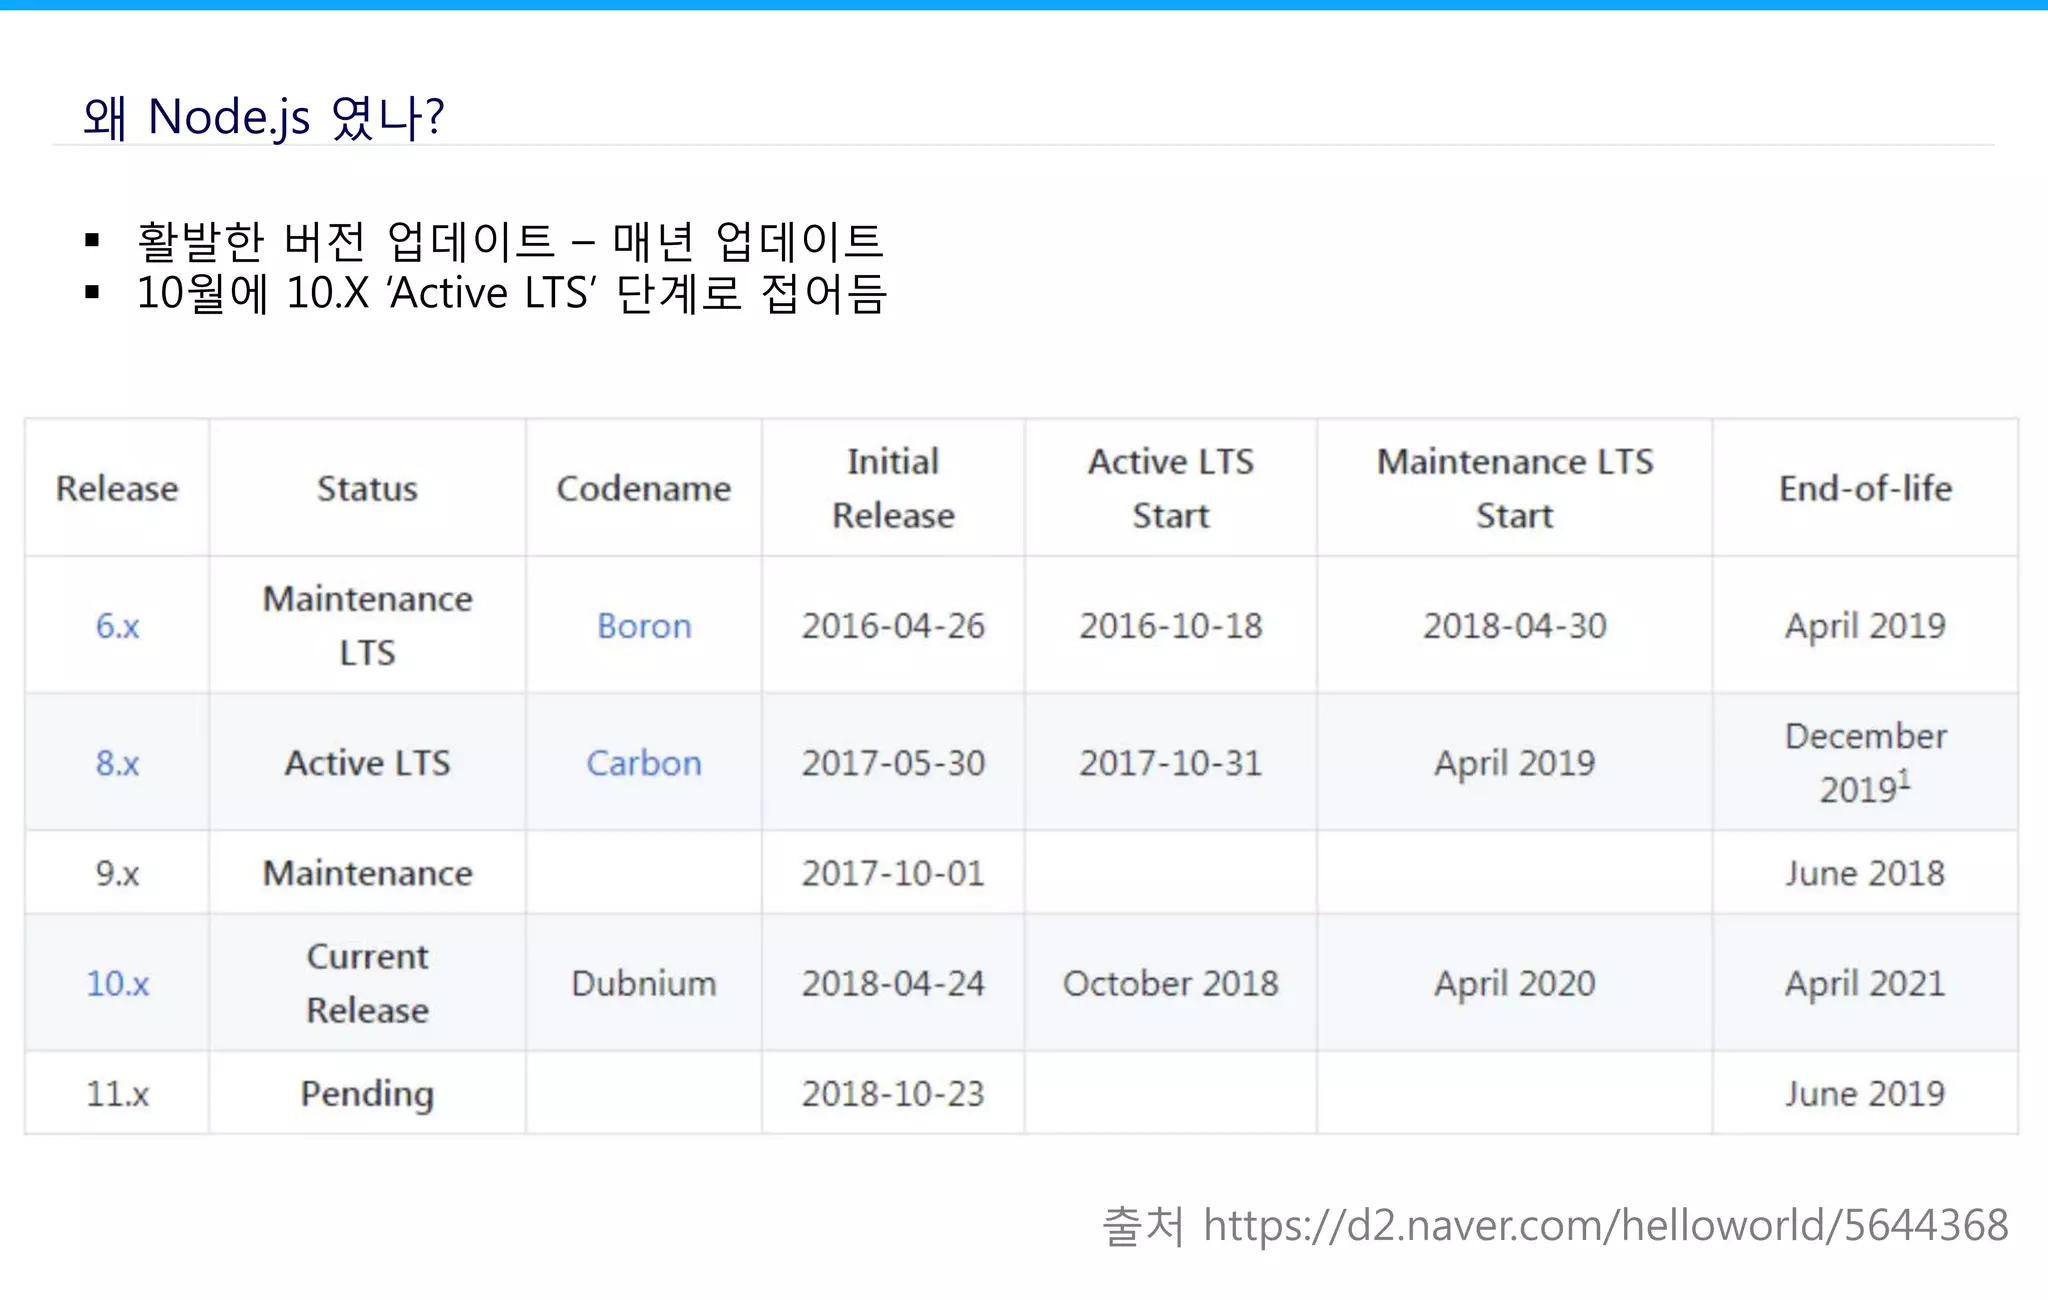This screenshot has width=2048, height=1300.
Task: Select the bullet '활발한 버전 업데이트 – 매년 업데이트'
Action: coord(510,240)
